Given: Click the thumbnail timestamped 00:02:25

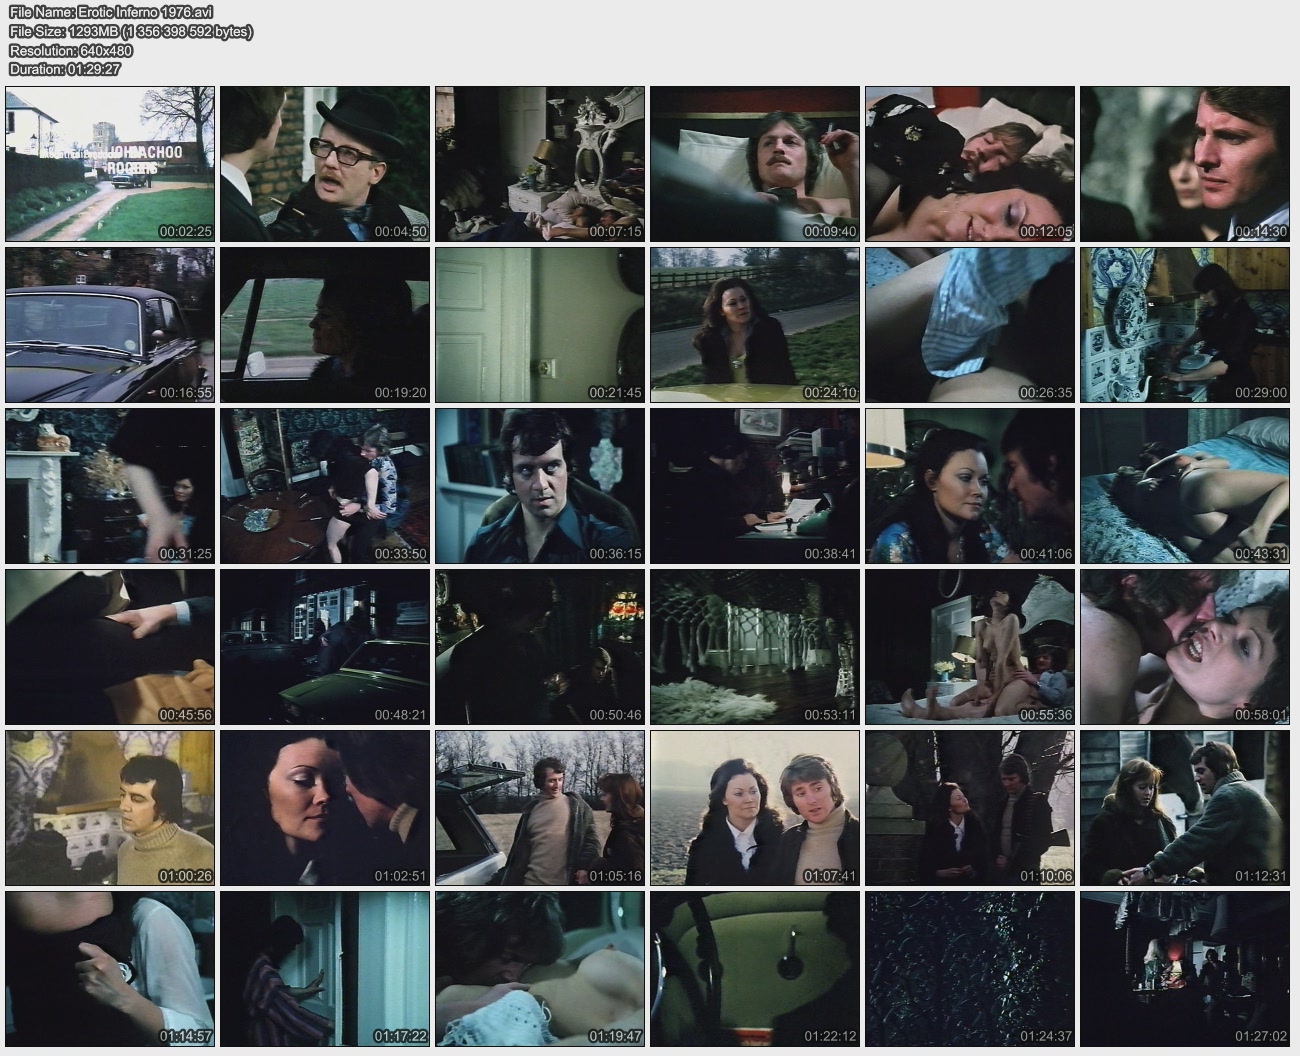Looking at the screenshot, I should 110,164.
